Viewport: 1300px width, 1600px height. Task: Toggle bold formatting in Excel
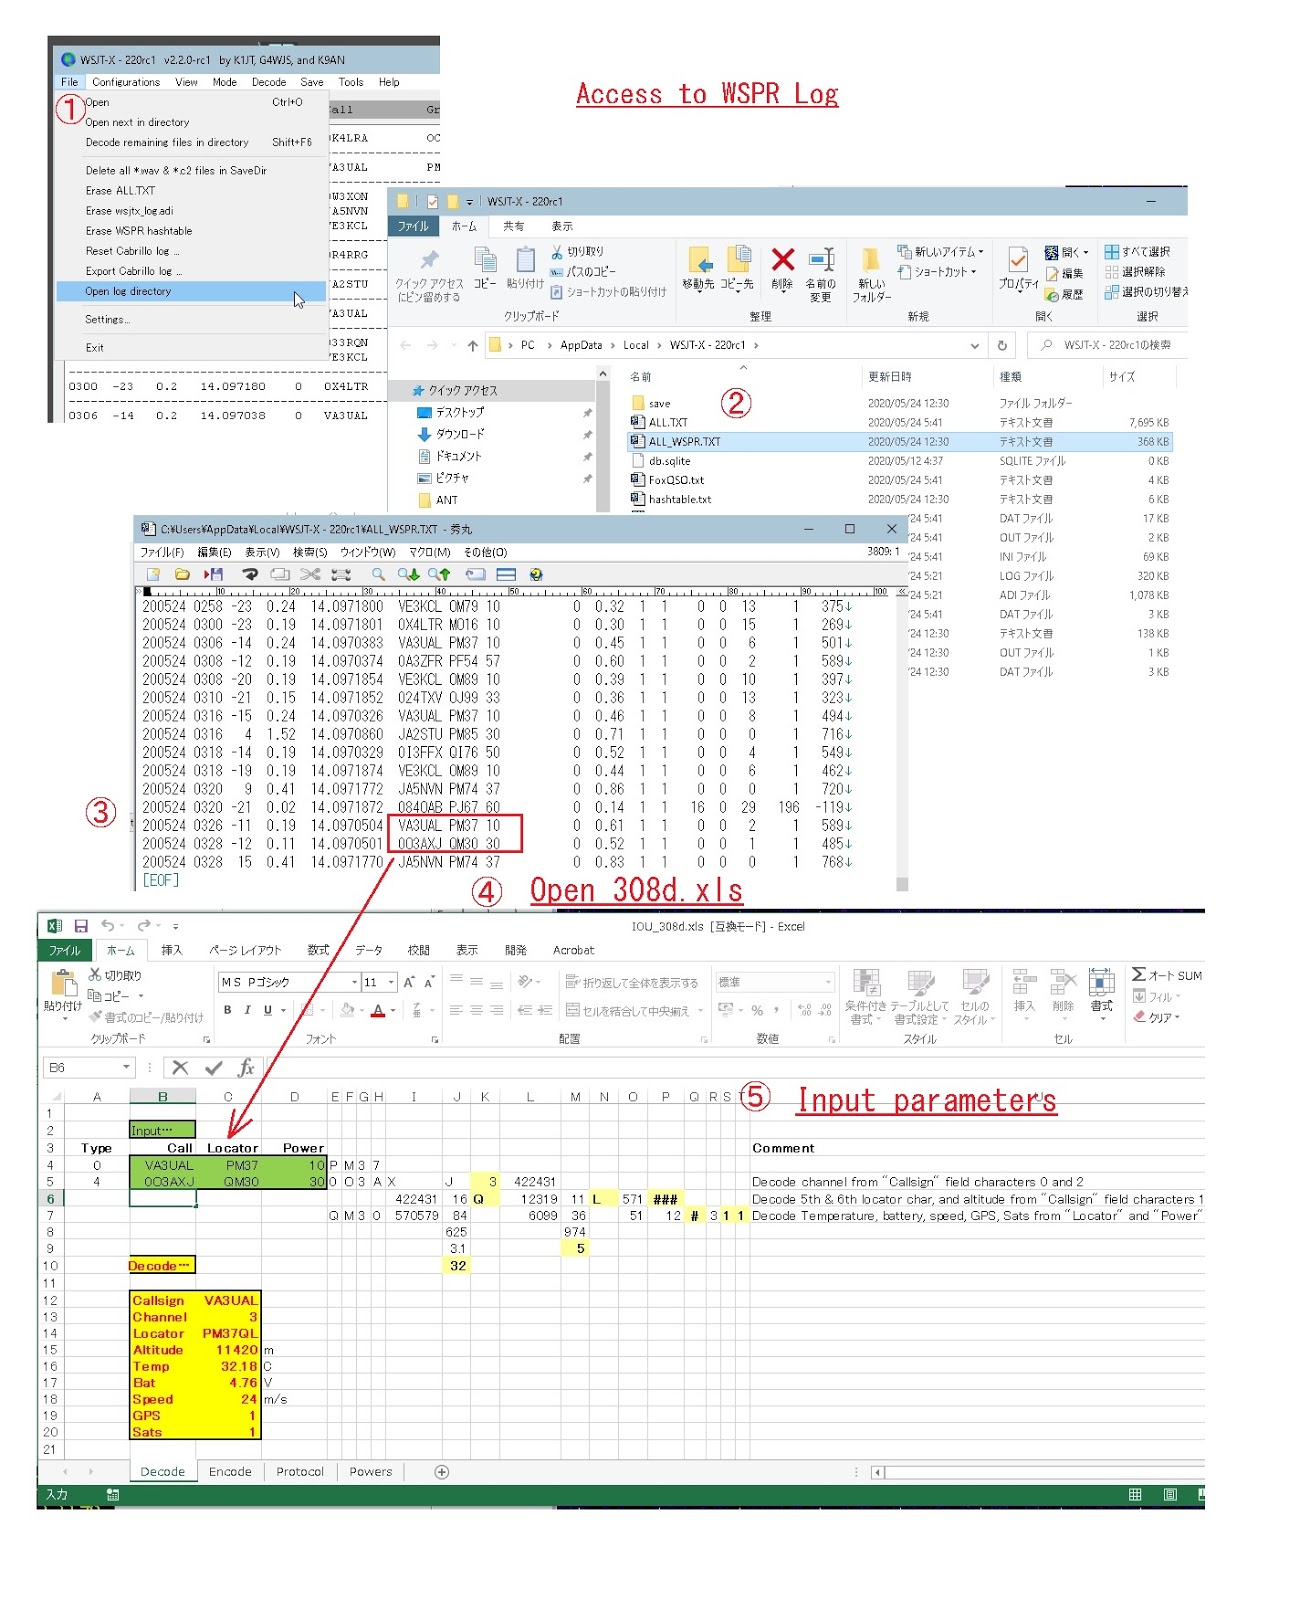coord(228,1010)
